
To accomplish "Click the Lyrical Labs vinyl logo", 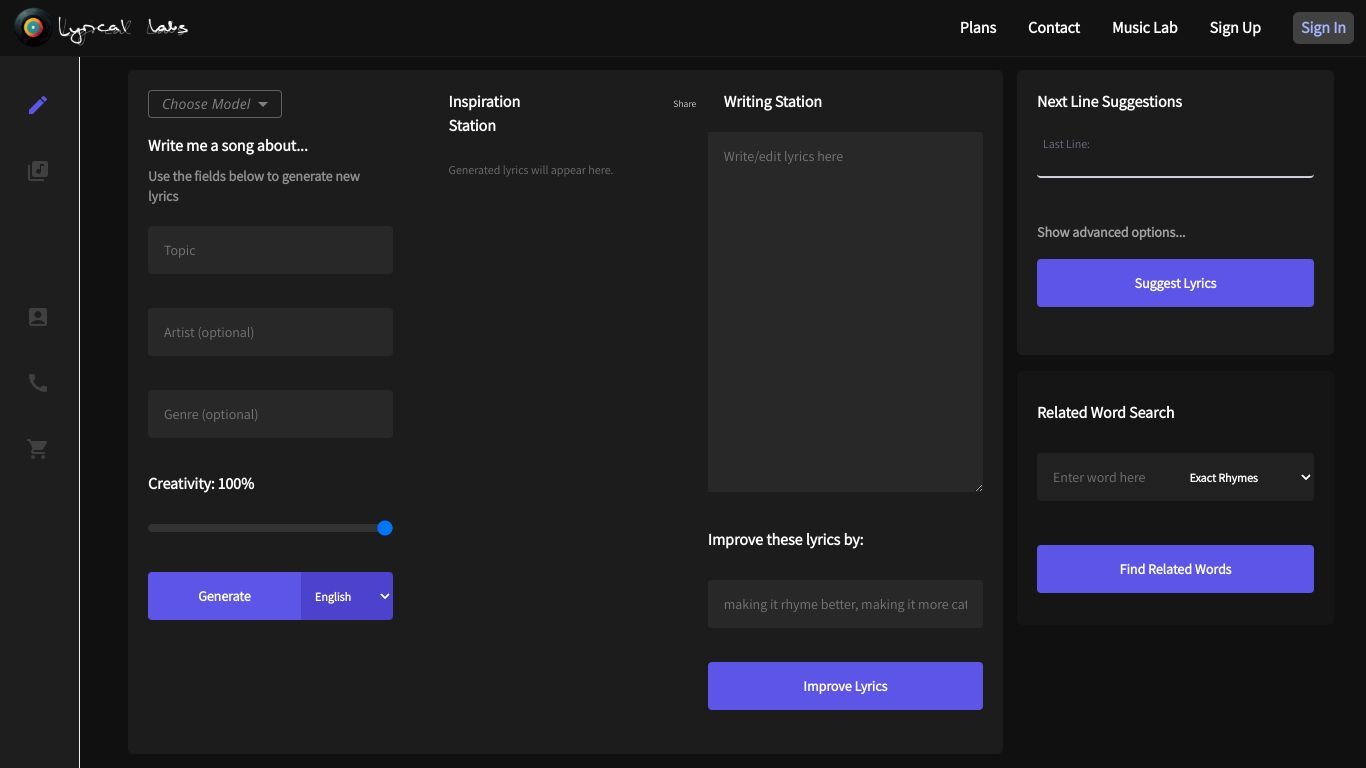I will coord(33,27).
